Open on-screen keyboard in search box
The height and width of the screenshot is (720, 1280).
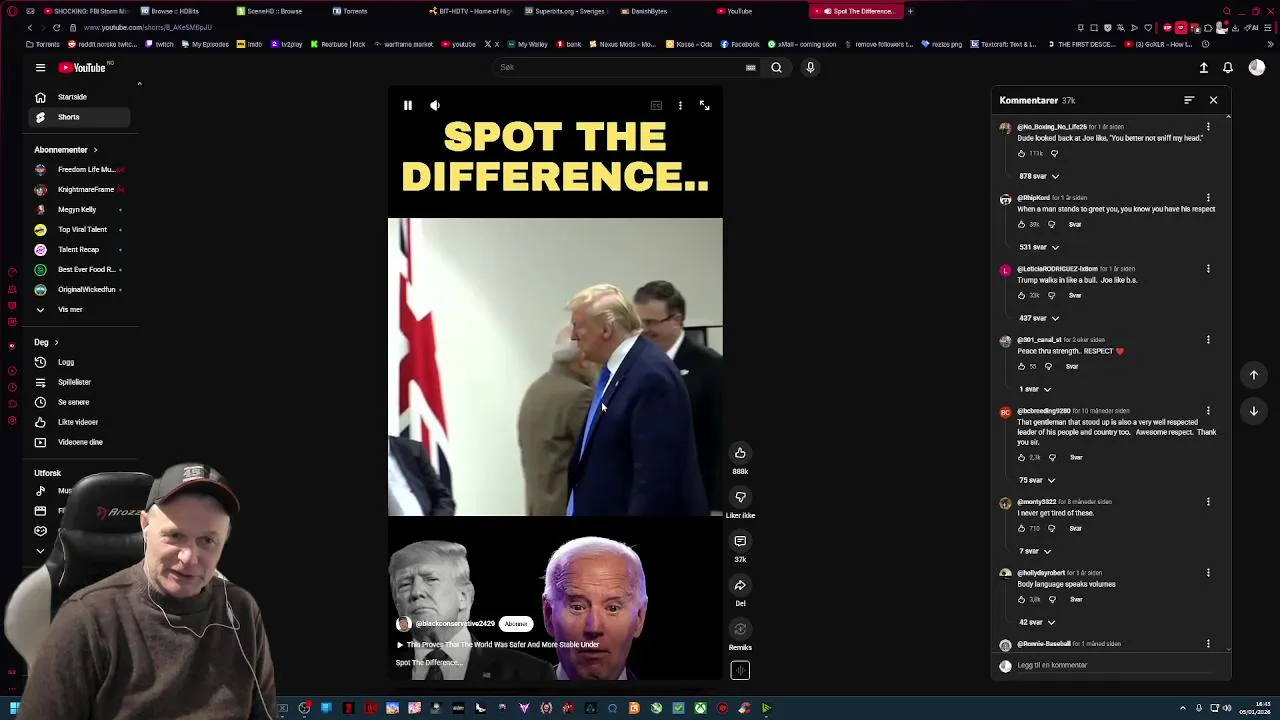tap(750, 67)
